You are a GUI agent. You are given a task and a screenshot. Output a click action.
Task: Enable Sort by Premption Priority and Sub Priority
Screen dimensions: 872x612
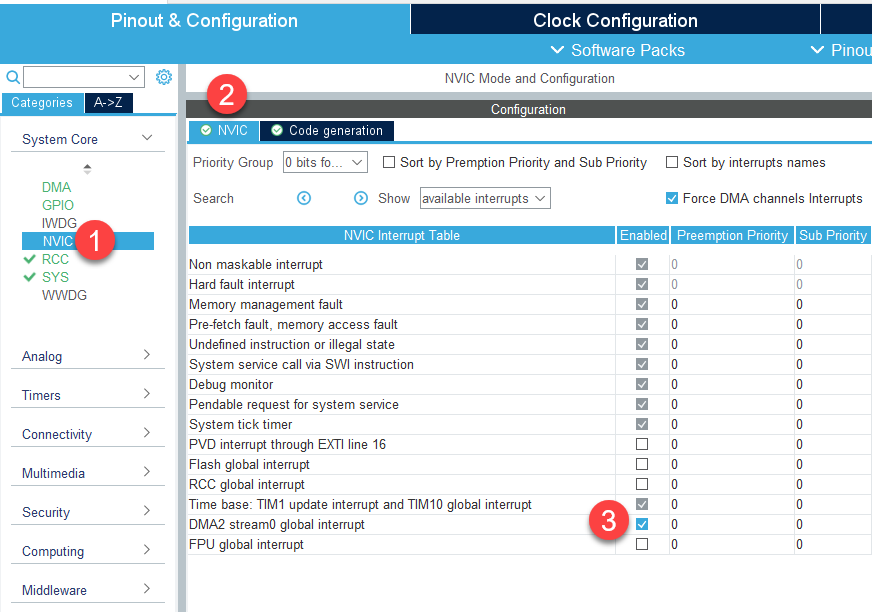tap(389, 162)
